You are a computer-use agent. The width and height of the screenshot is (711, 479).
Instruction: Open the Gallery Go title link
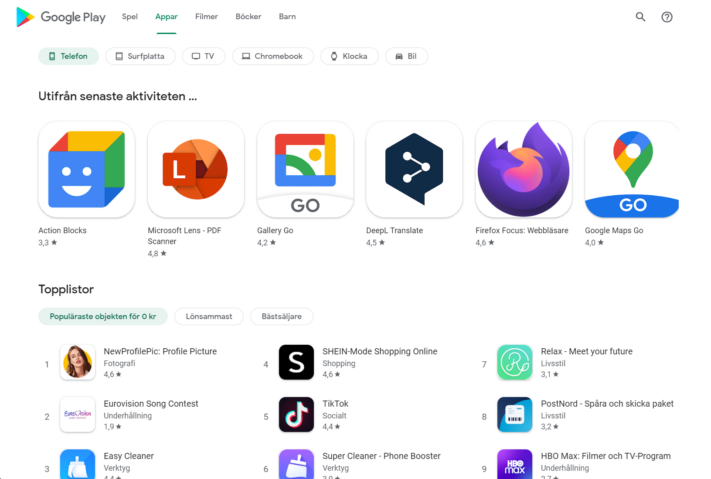275,230
